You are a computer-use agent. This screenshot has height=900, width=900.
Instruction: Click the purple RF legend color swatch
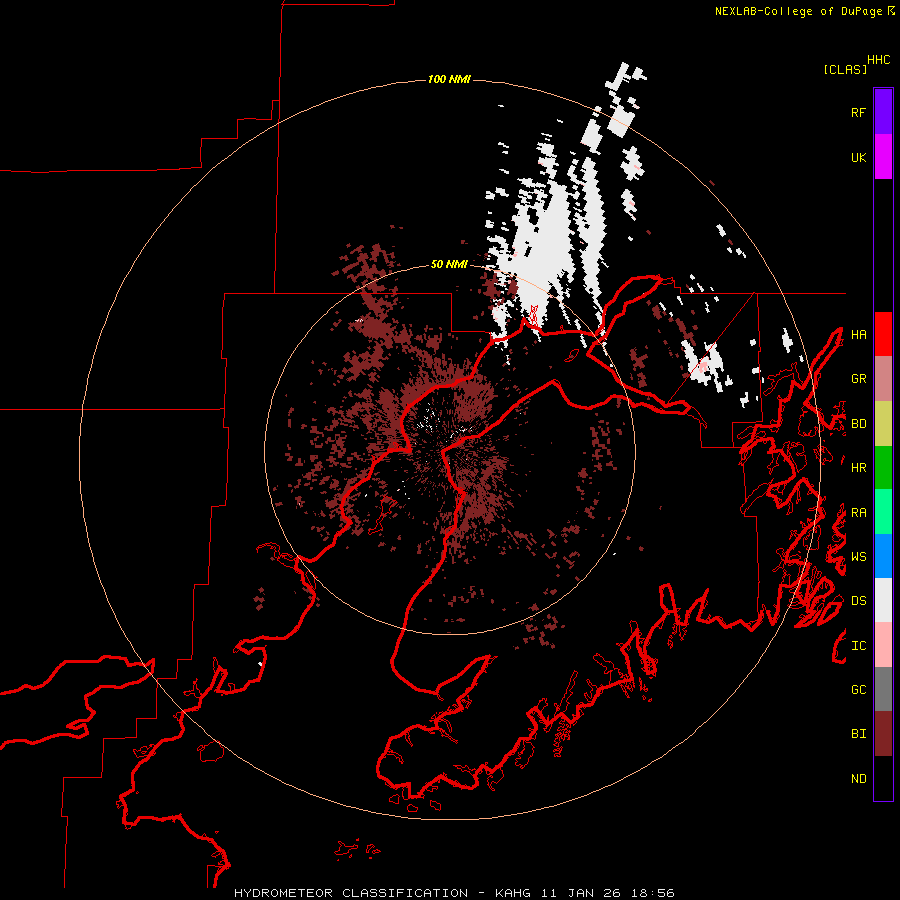[883, 112]
